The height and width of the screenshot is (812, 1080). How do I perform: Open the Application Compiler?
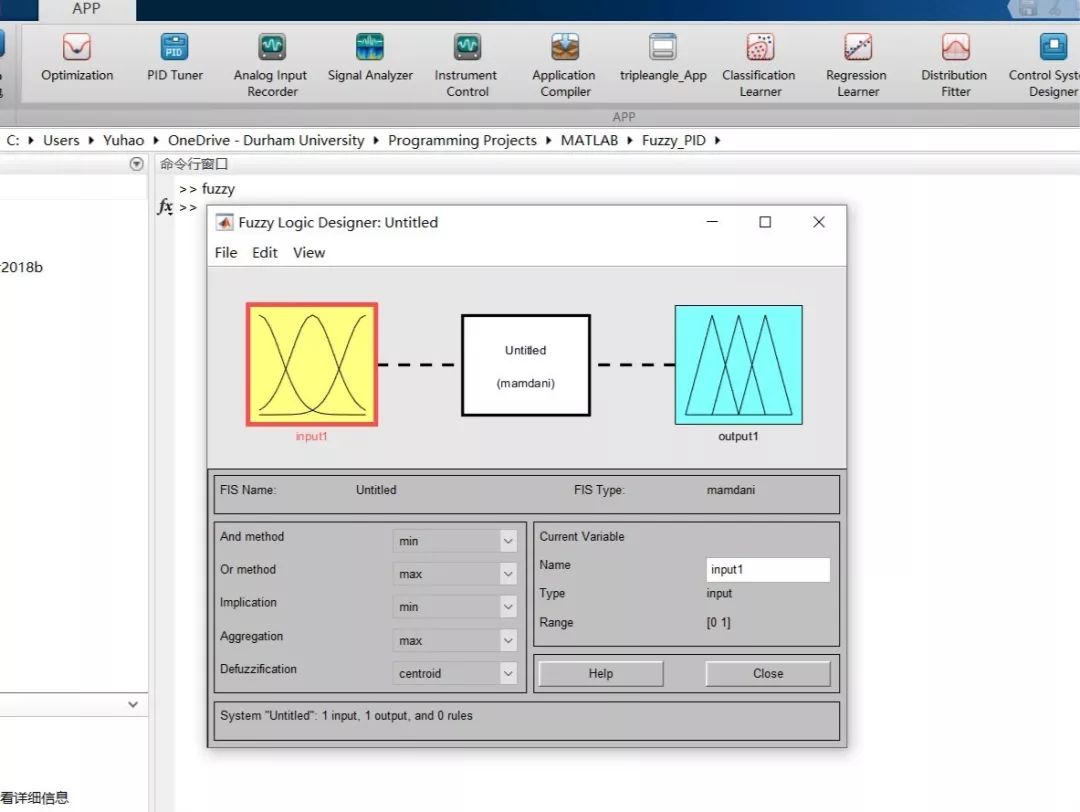(x=564, y=66)
